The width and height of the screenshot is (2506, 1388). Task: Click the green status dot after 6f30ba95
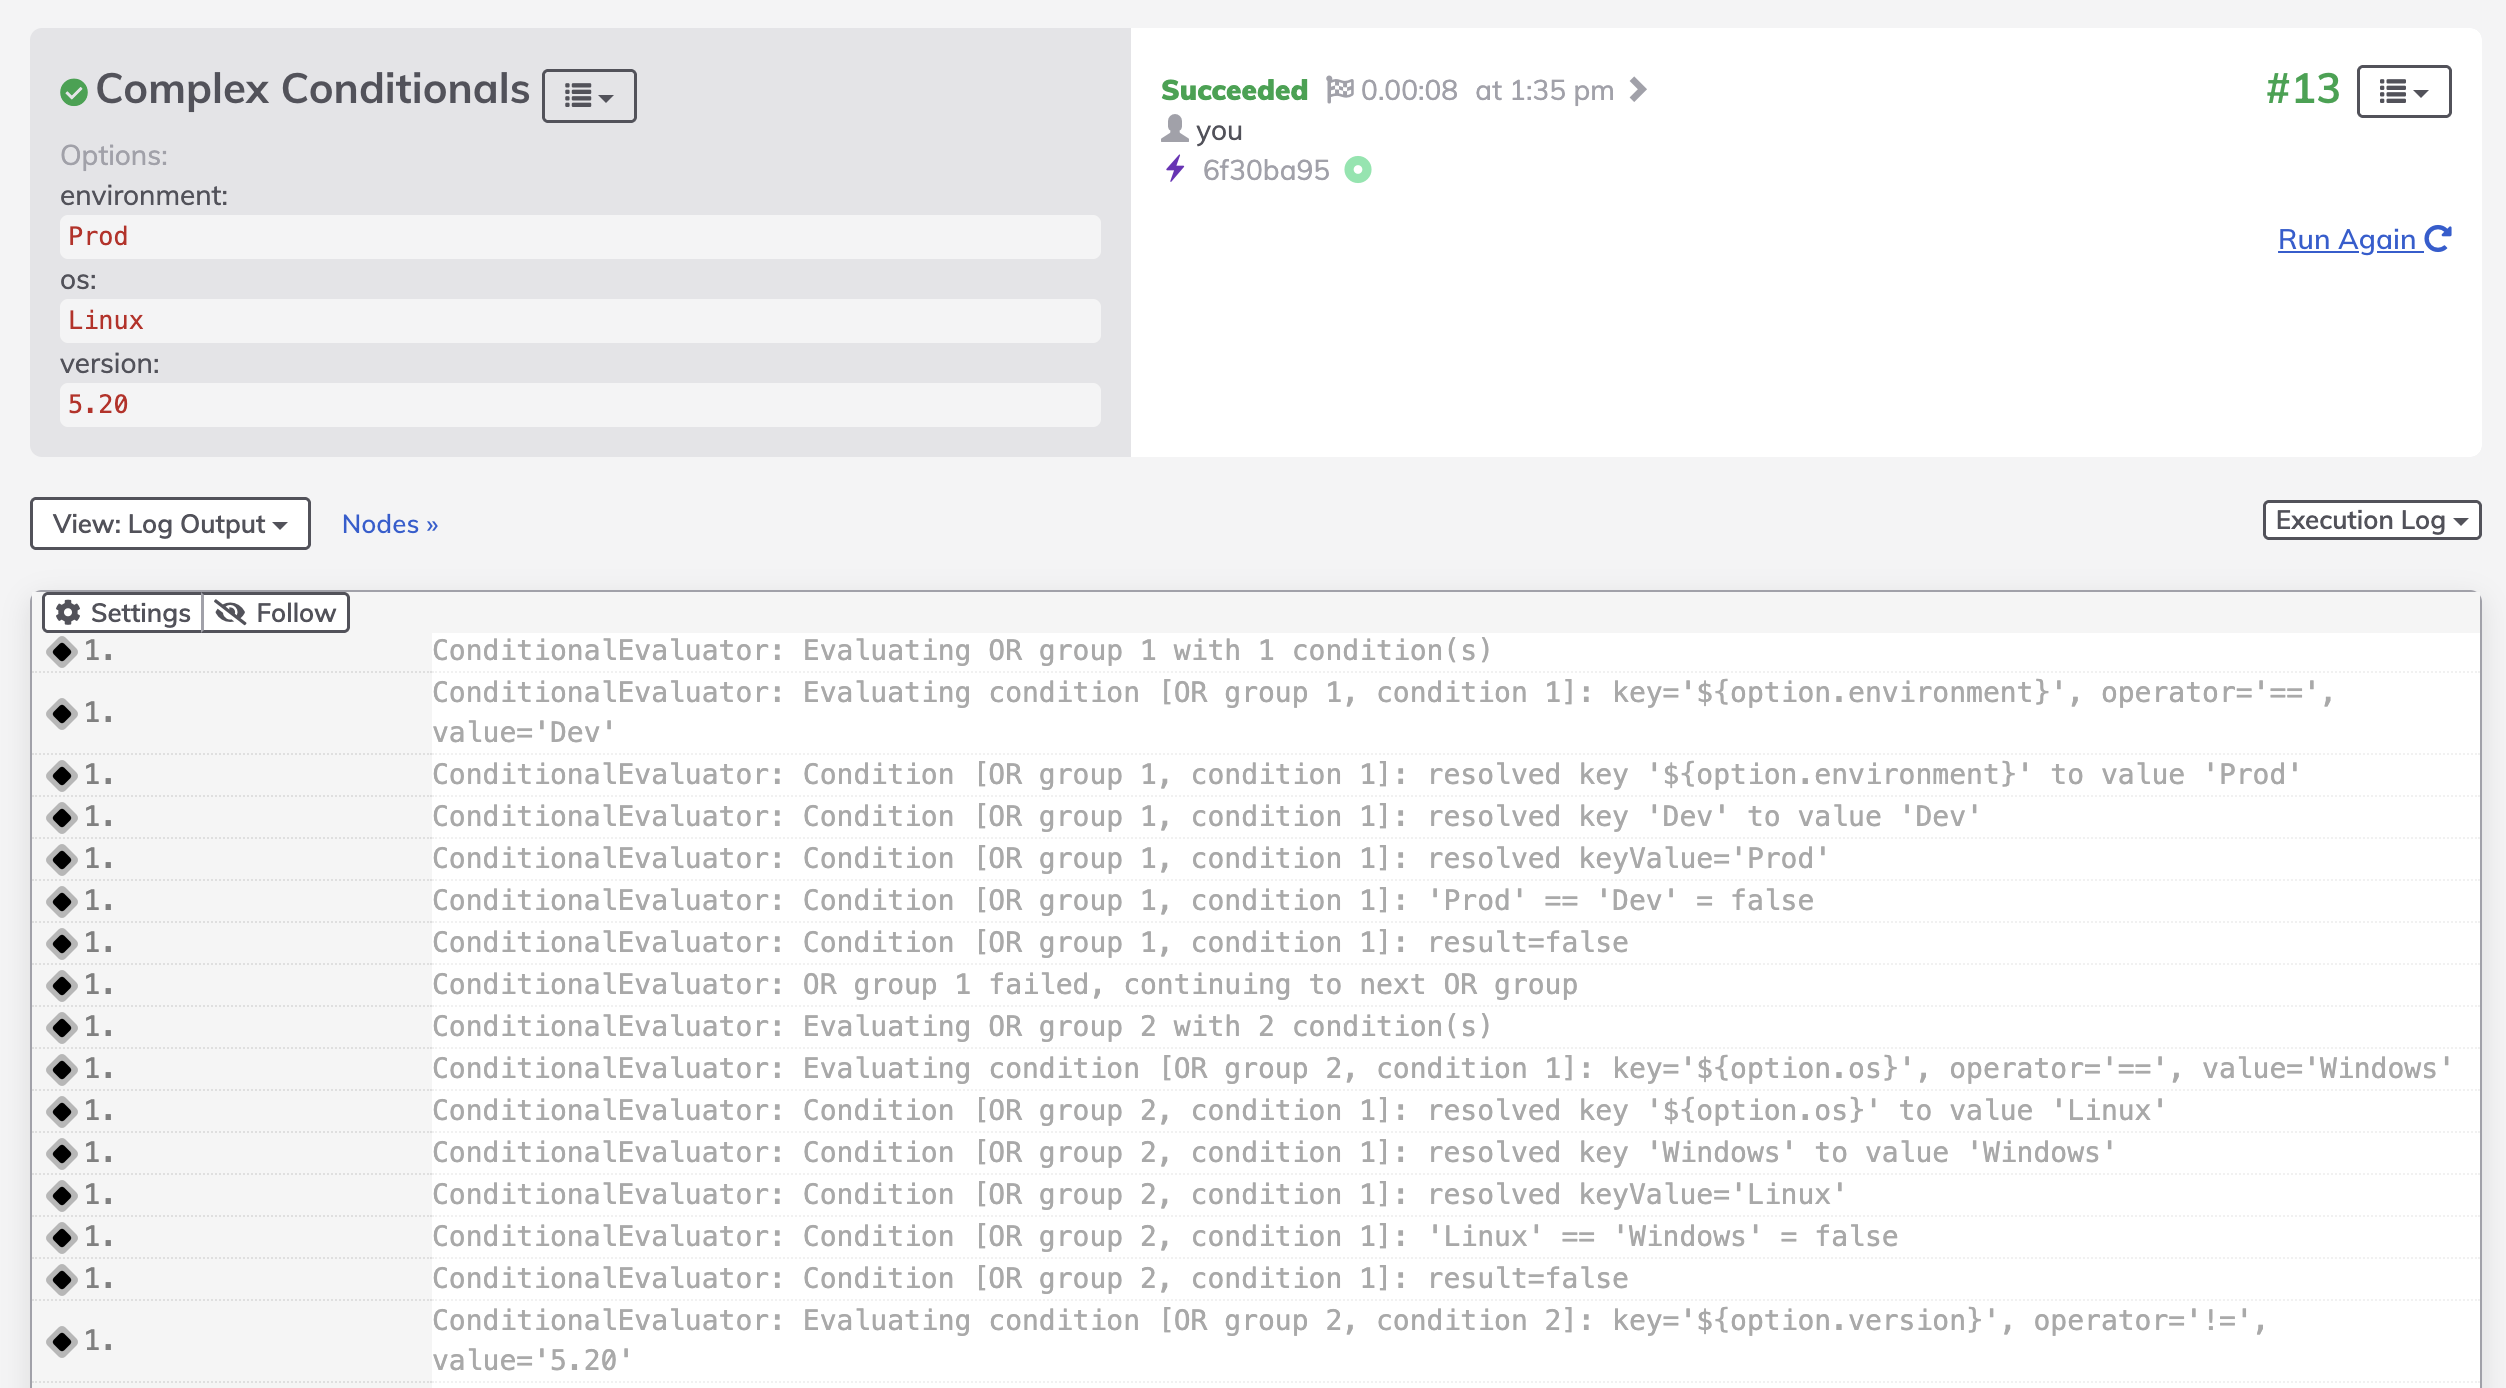point(1357,170)
